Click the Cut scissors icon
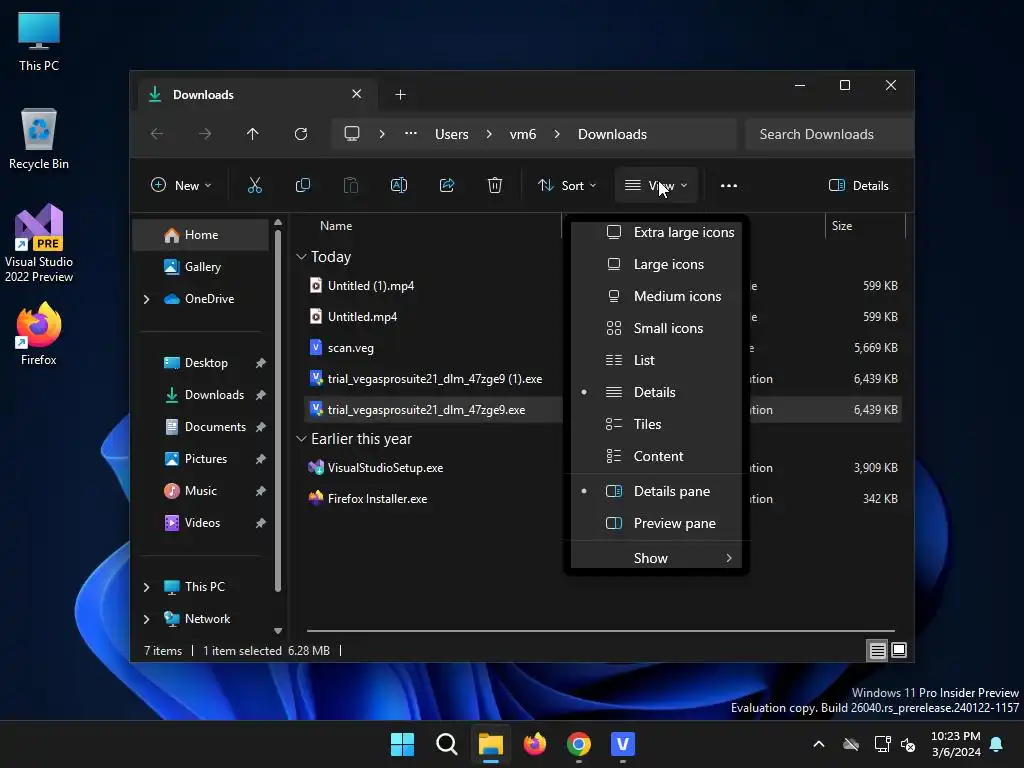 (255, 185)
